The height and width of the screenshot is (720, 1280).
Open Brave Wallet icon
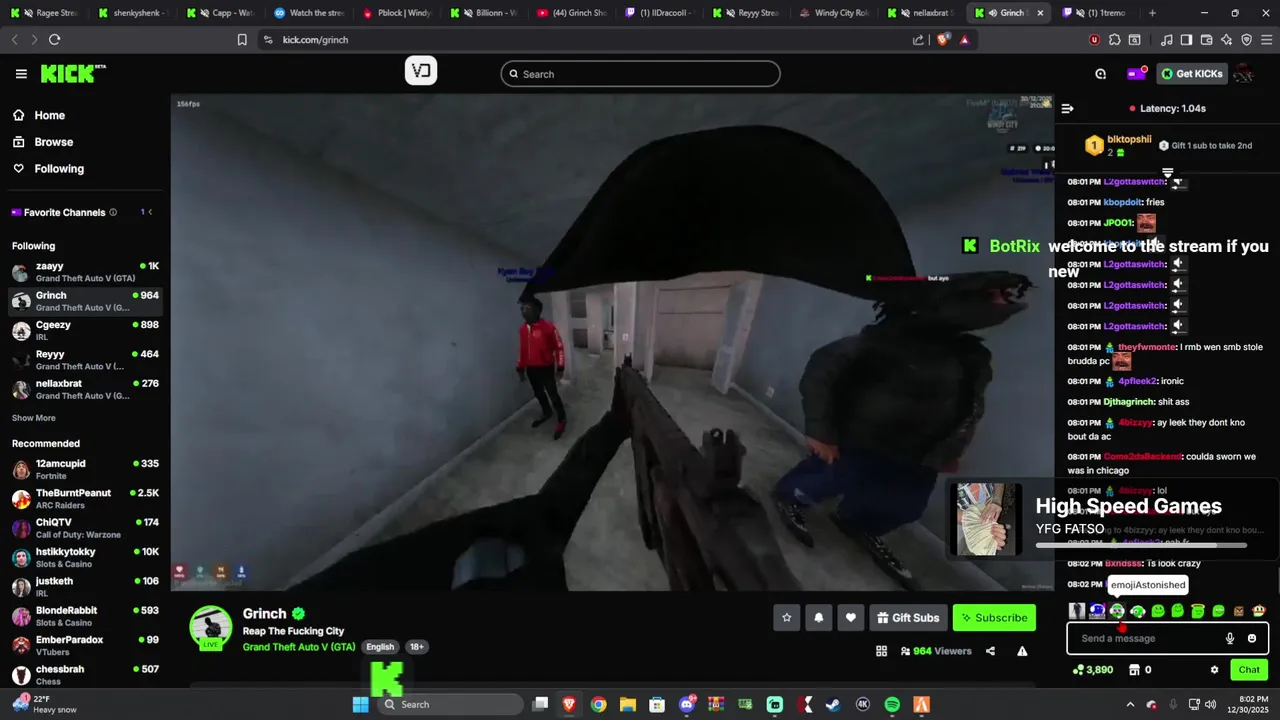(1206, 40)
